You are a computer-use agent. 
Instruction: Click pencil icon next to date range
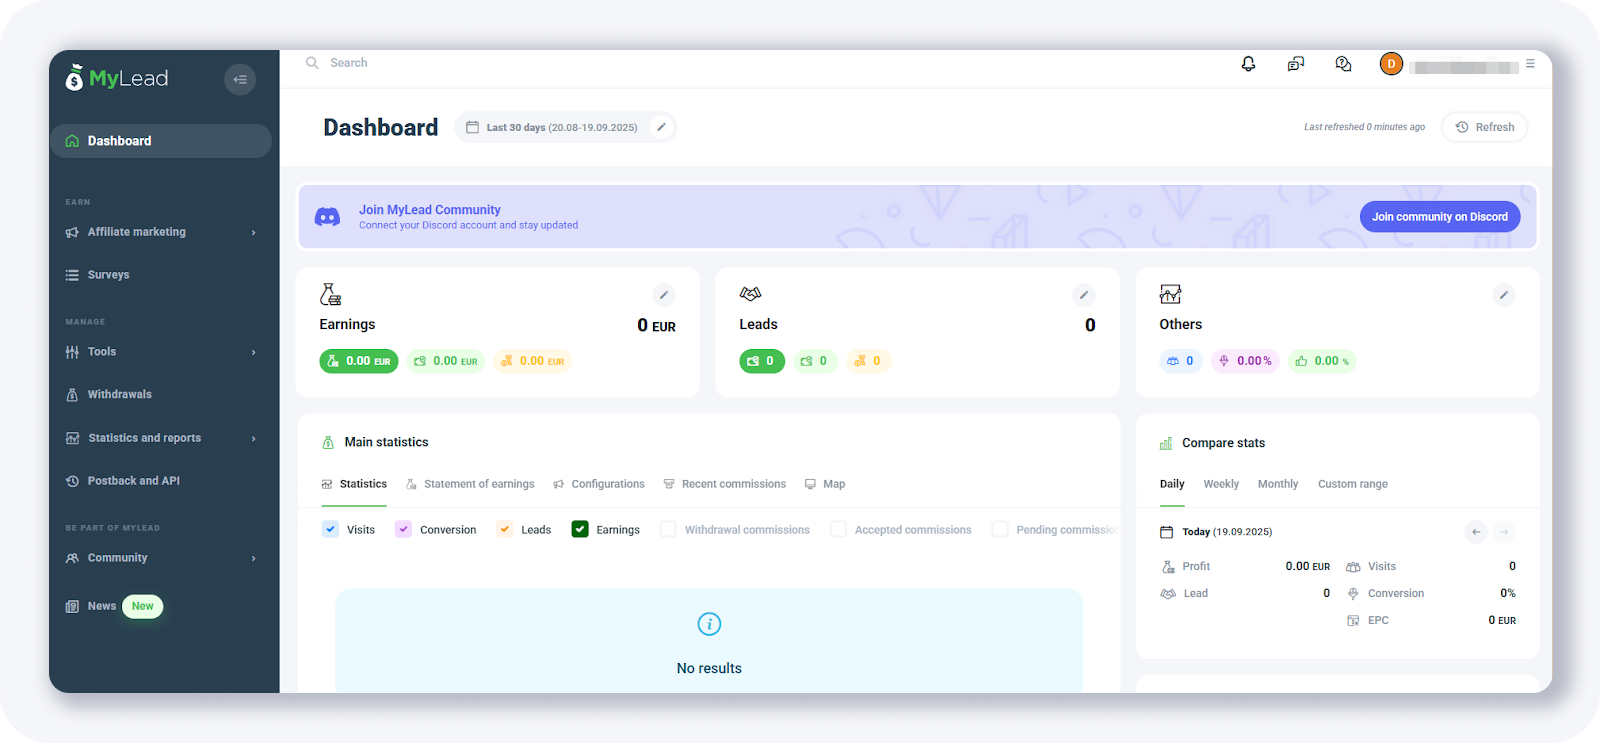pos(661,127)
